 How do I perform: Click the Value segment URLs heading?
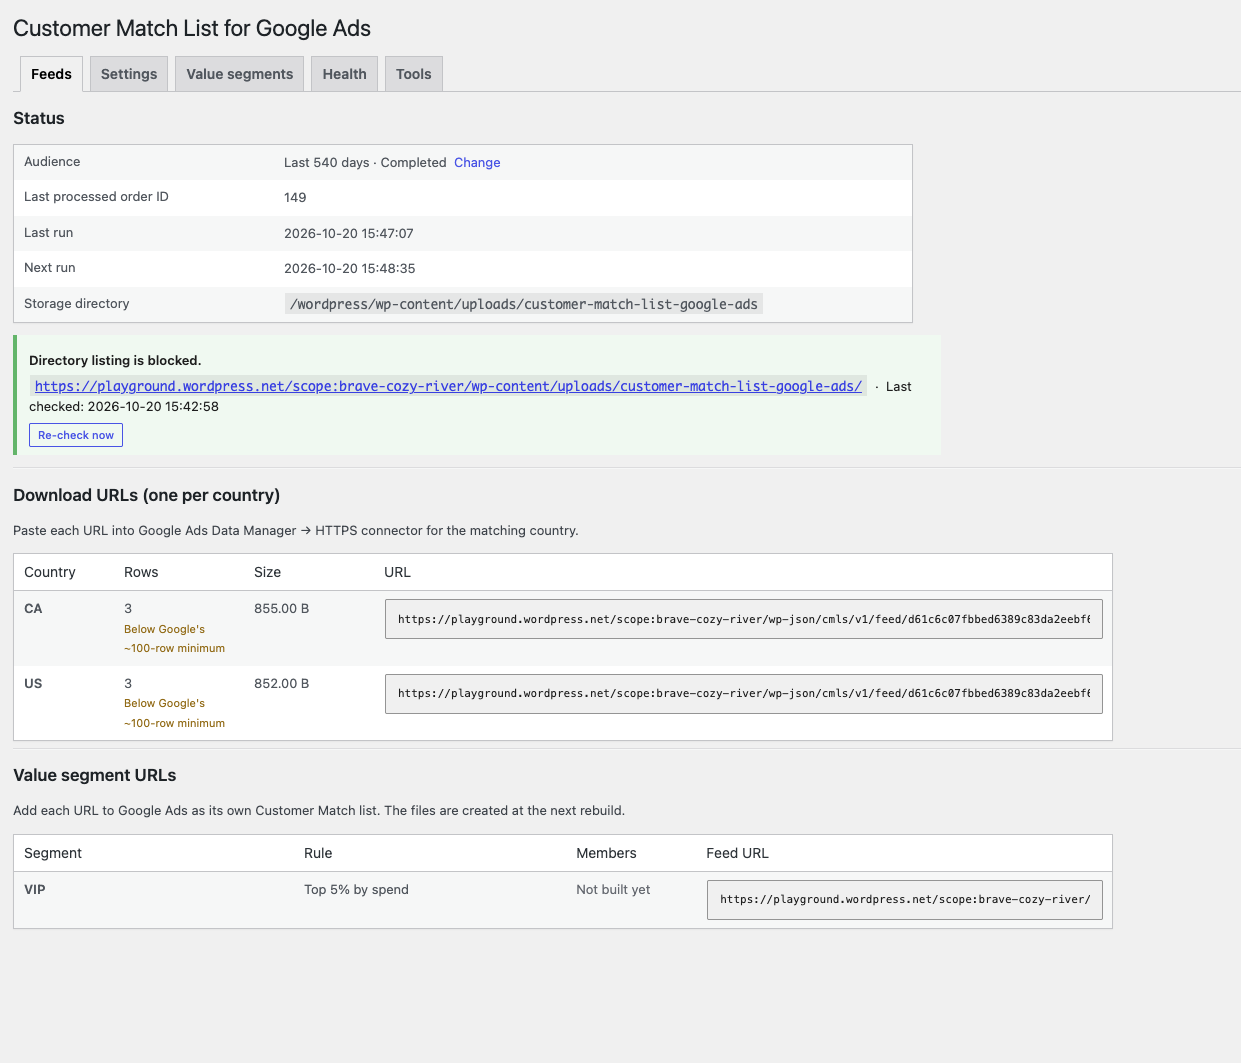coord(95,776)
